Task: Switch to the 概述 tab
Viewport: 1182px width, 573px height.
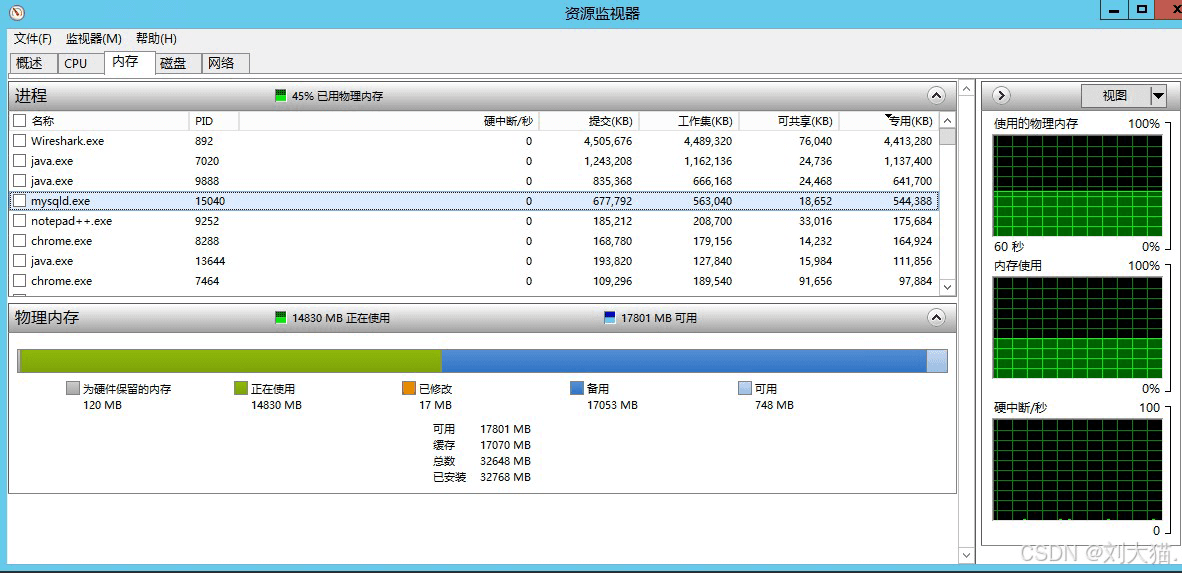Action: pyautogui.click(x=34, y=63)
